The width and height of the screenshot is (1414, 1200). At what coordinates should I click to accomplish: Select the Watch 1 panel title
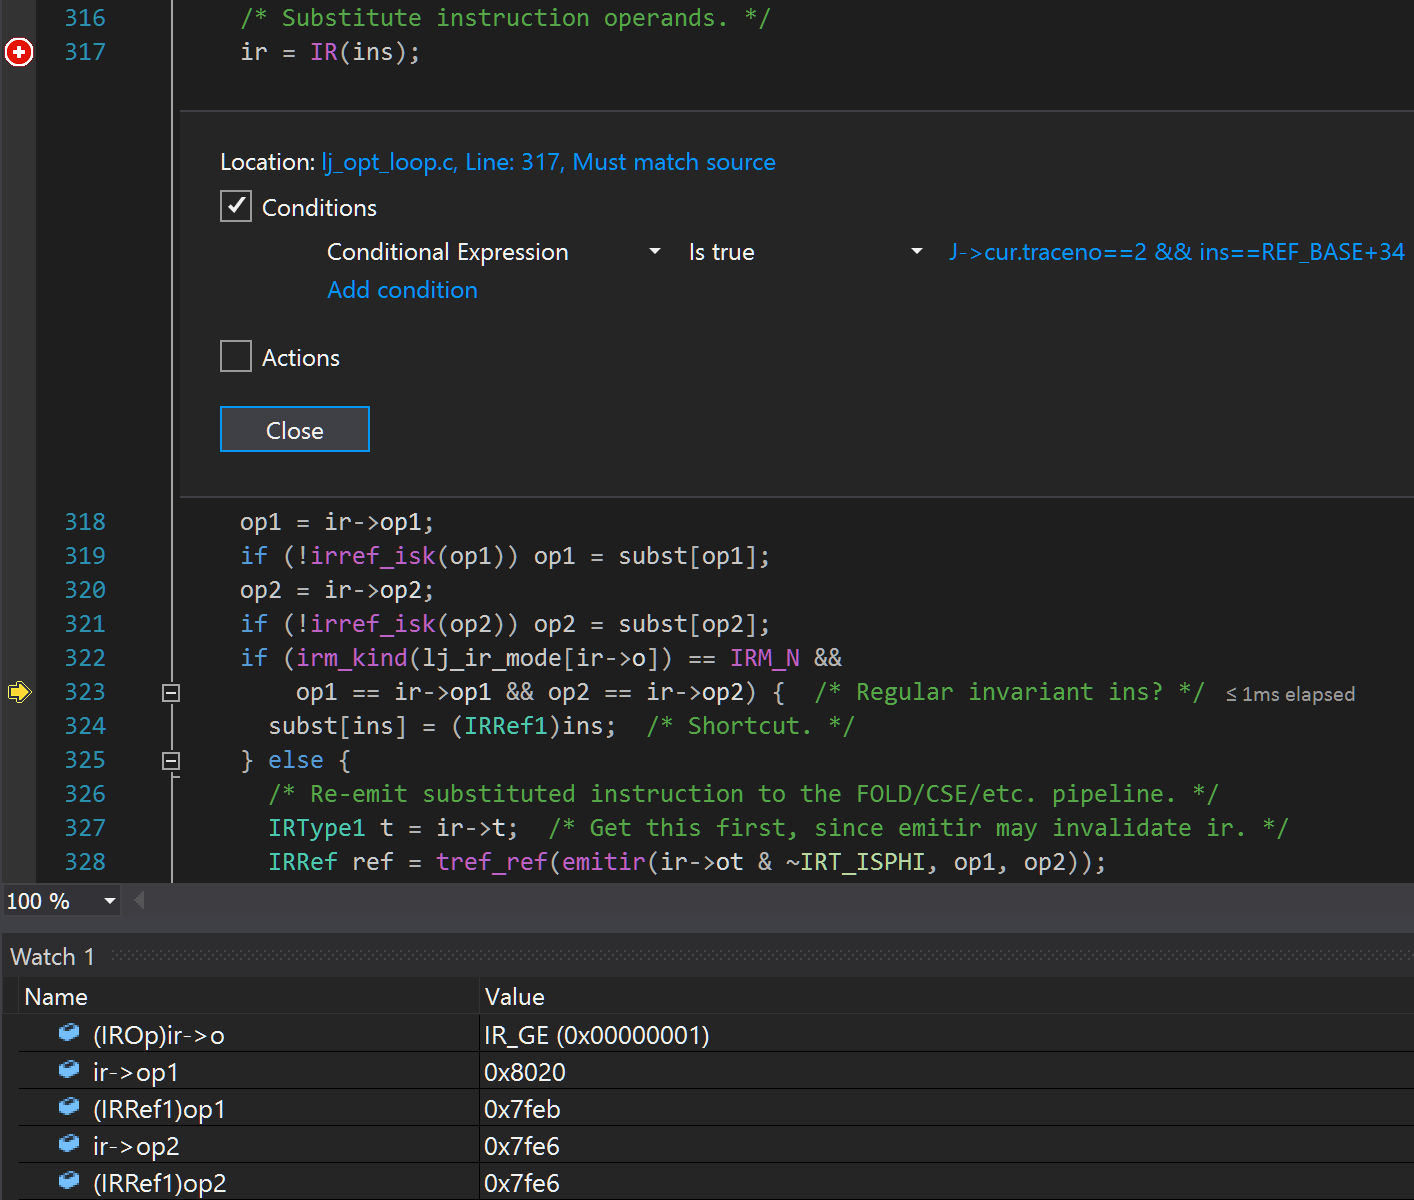52,957
